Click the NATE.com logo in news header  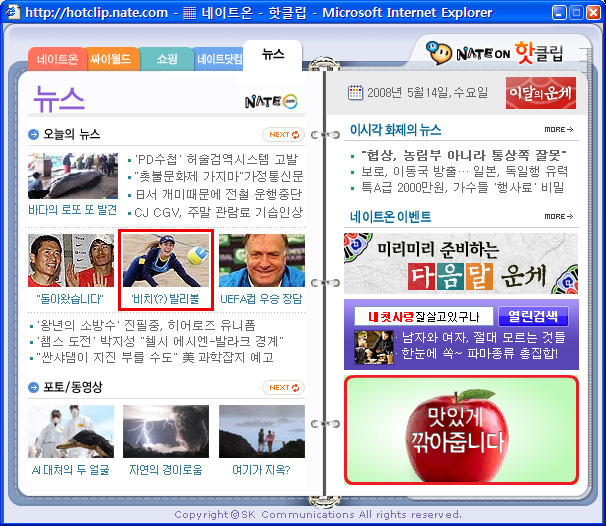click(271, 102)
